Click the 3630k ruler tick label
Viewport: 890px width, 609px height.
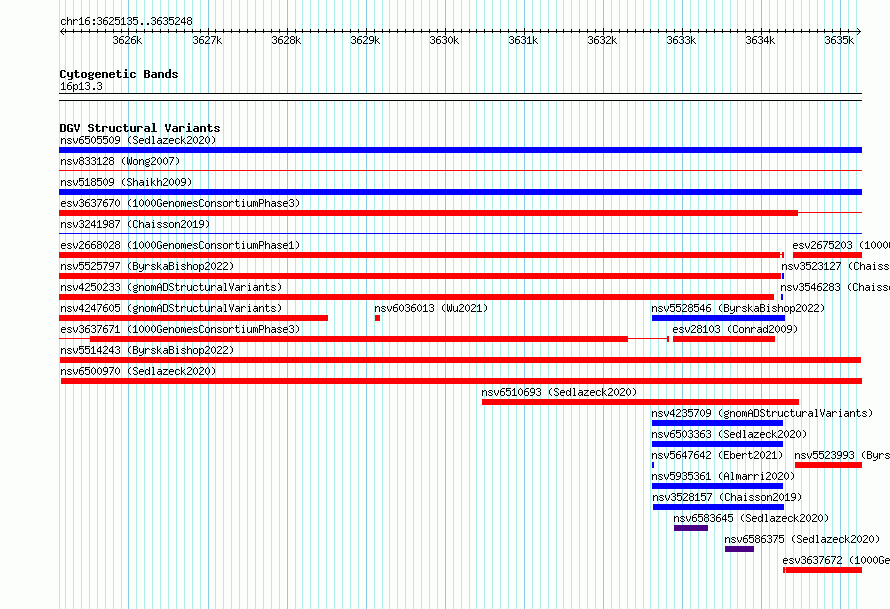[444, 40]
